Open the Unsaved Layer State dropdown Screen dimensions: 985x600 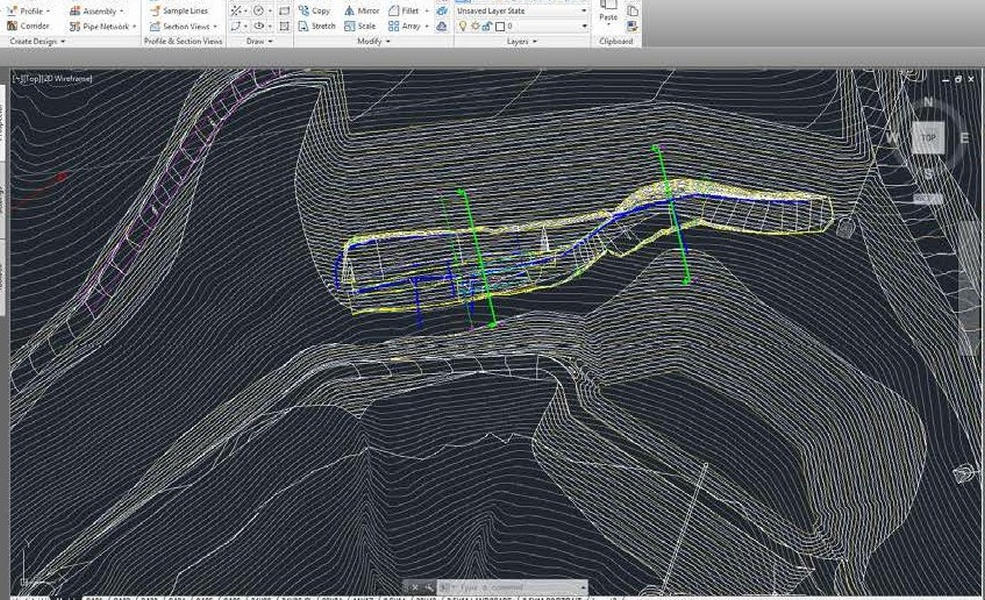[521, 11]
